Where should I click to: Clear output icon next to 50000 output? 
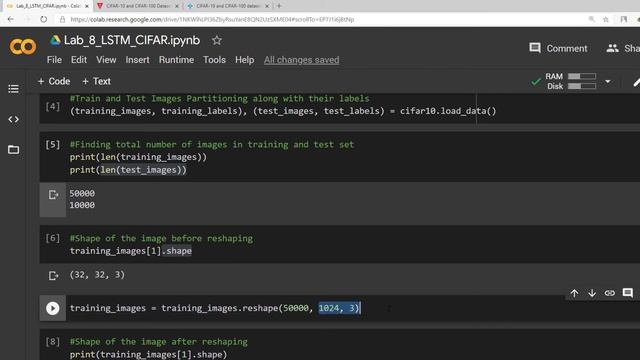(53, 195)
